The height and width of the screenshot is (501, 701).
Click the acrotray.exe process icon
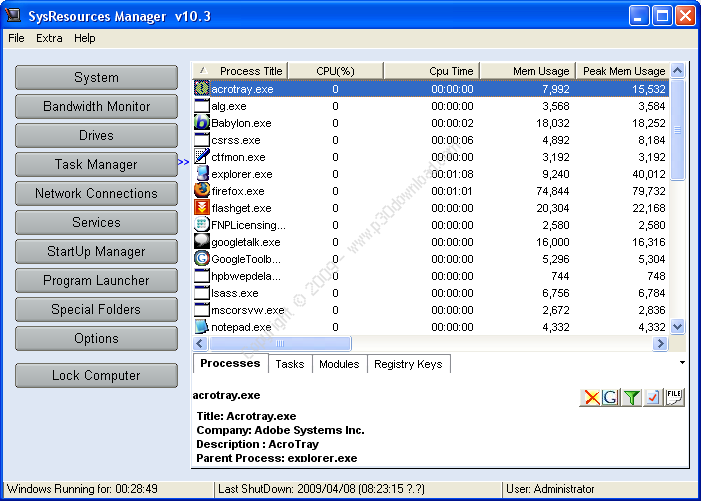[x=202, y=88]
